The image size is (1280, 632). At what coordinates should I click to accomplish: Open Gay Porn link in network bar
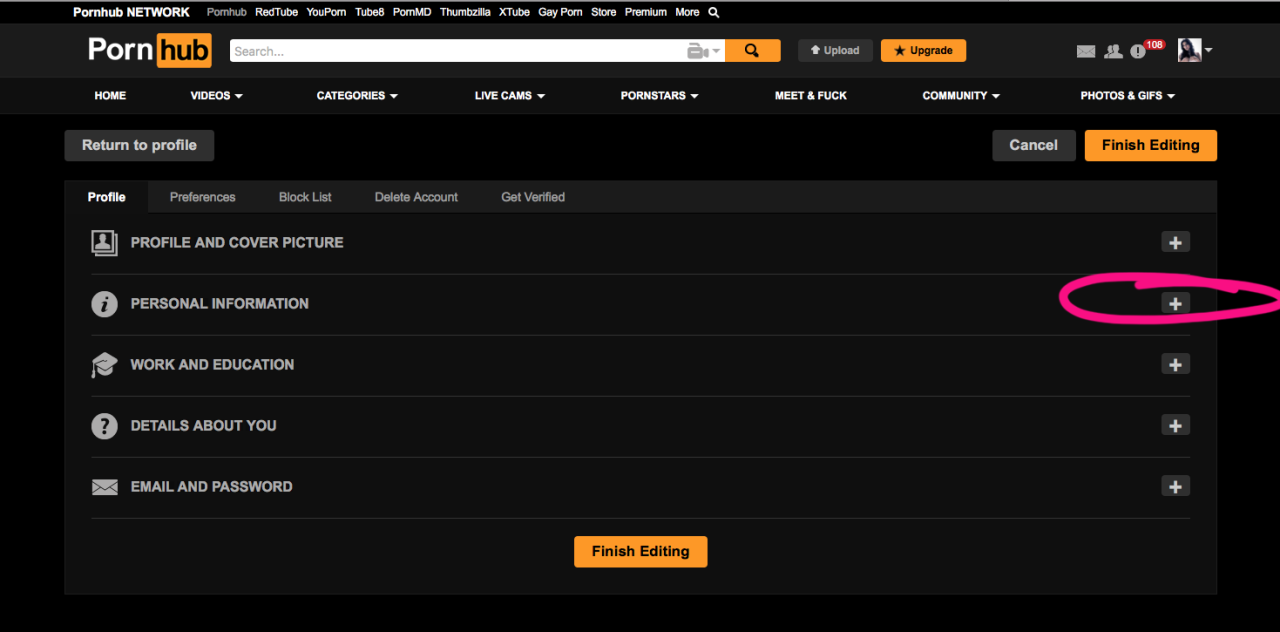click(560, 12)
